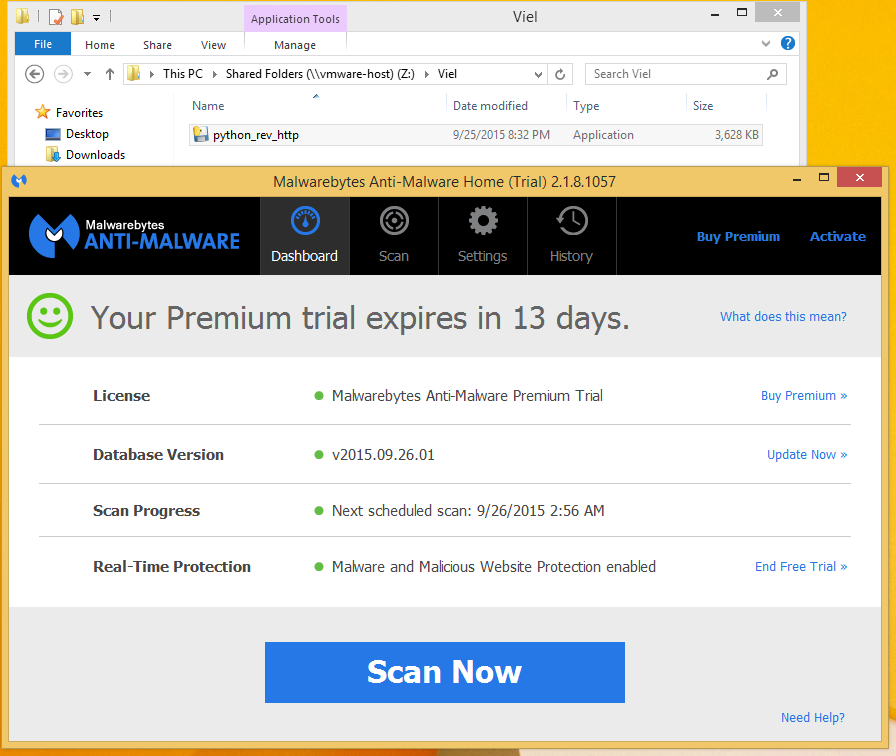
Task: Open the recent locations dropdown arrow
Action: coord(87,74)
